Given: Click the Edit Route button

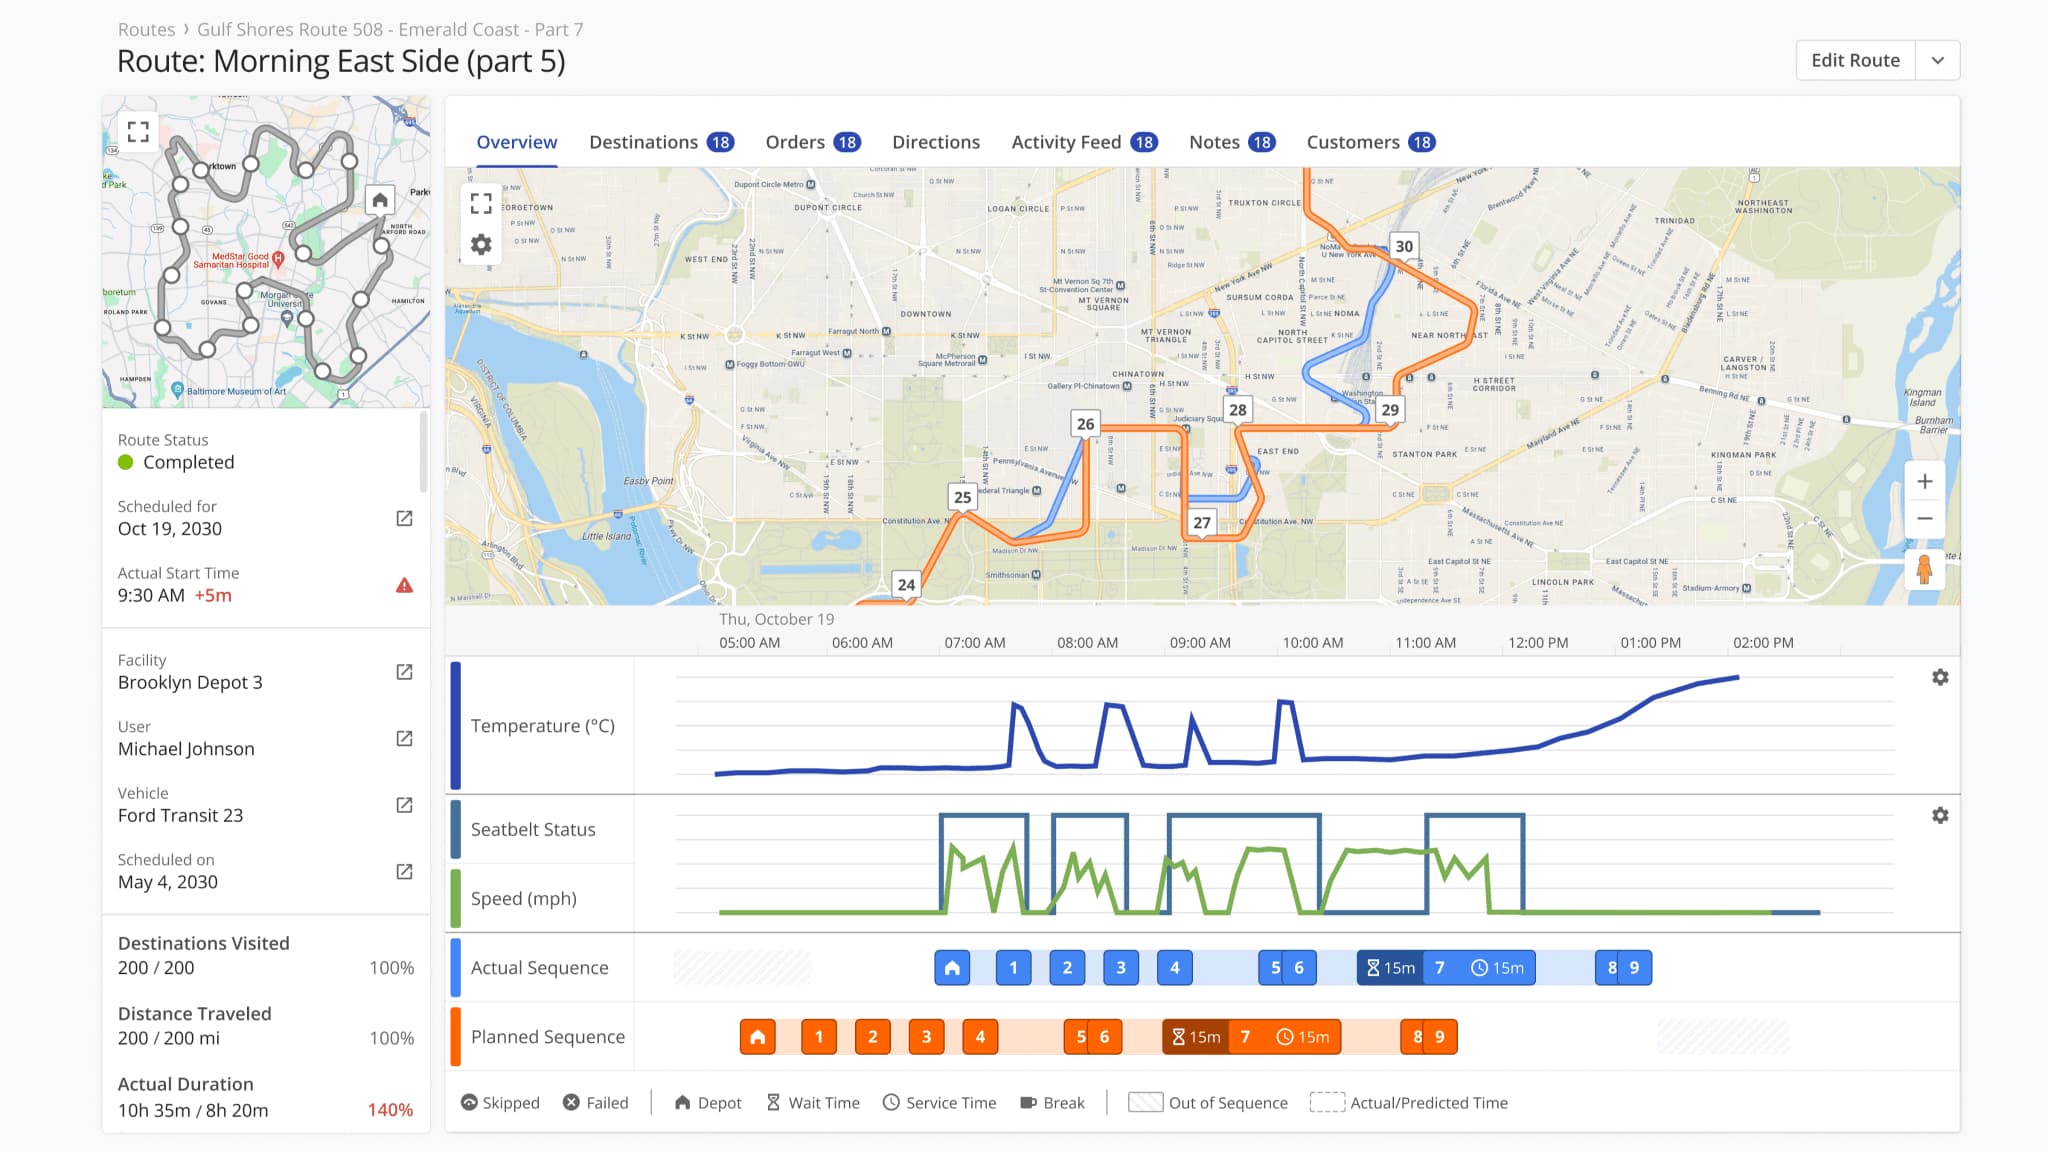Looking at the screenshot, I should 1855,60.
